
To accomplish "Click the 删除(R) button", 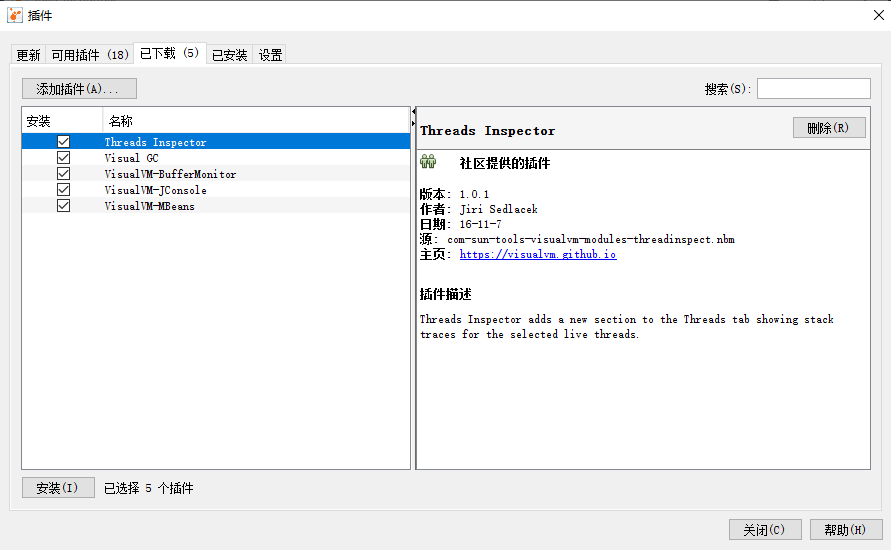I will [x=828, y=128].
